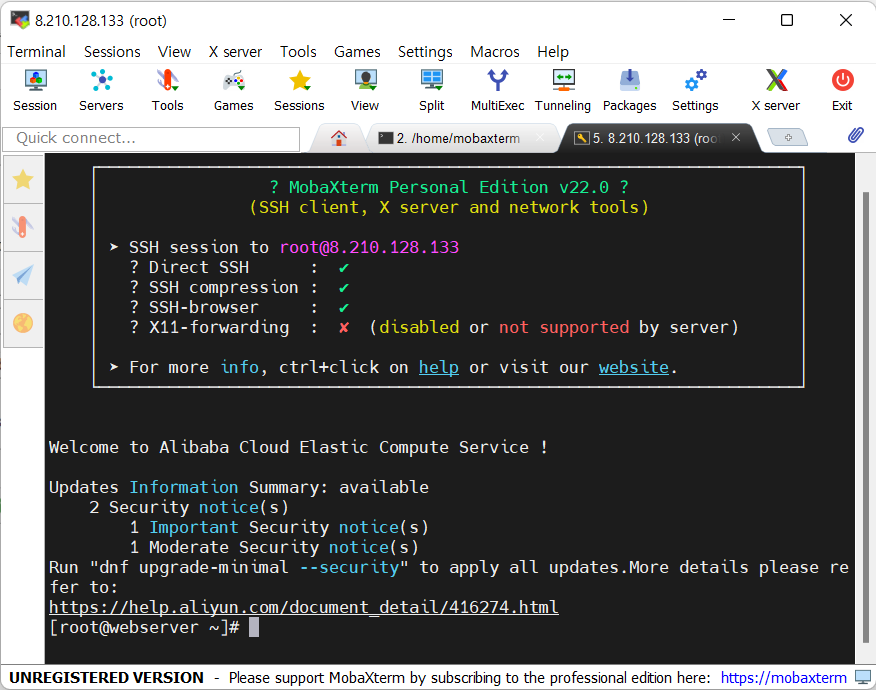The image size is (876, 690).
Task: Enable MultiExec mode from the toolbar
Action: coord(497,90)
